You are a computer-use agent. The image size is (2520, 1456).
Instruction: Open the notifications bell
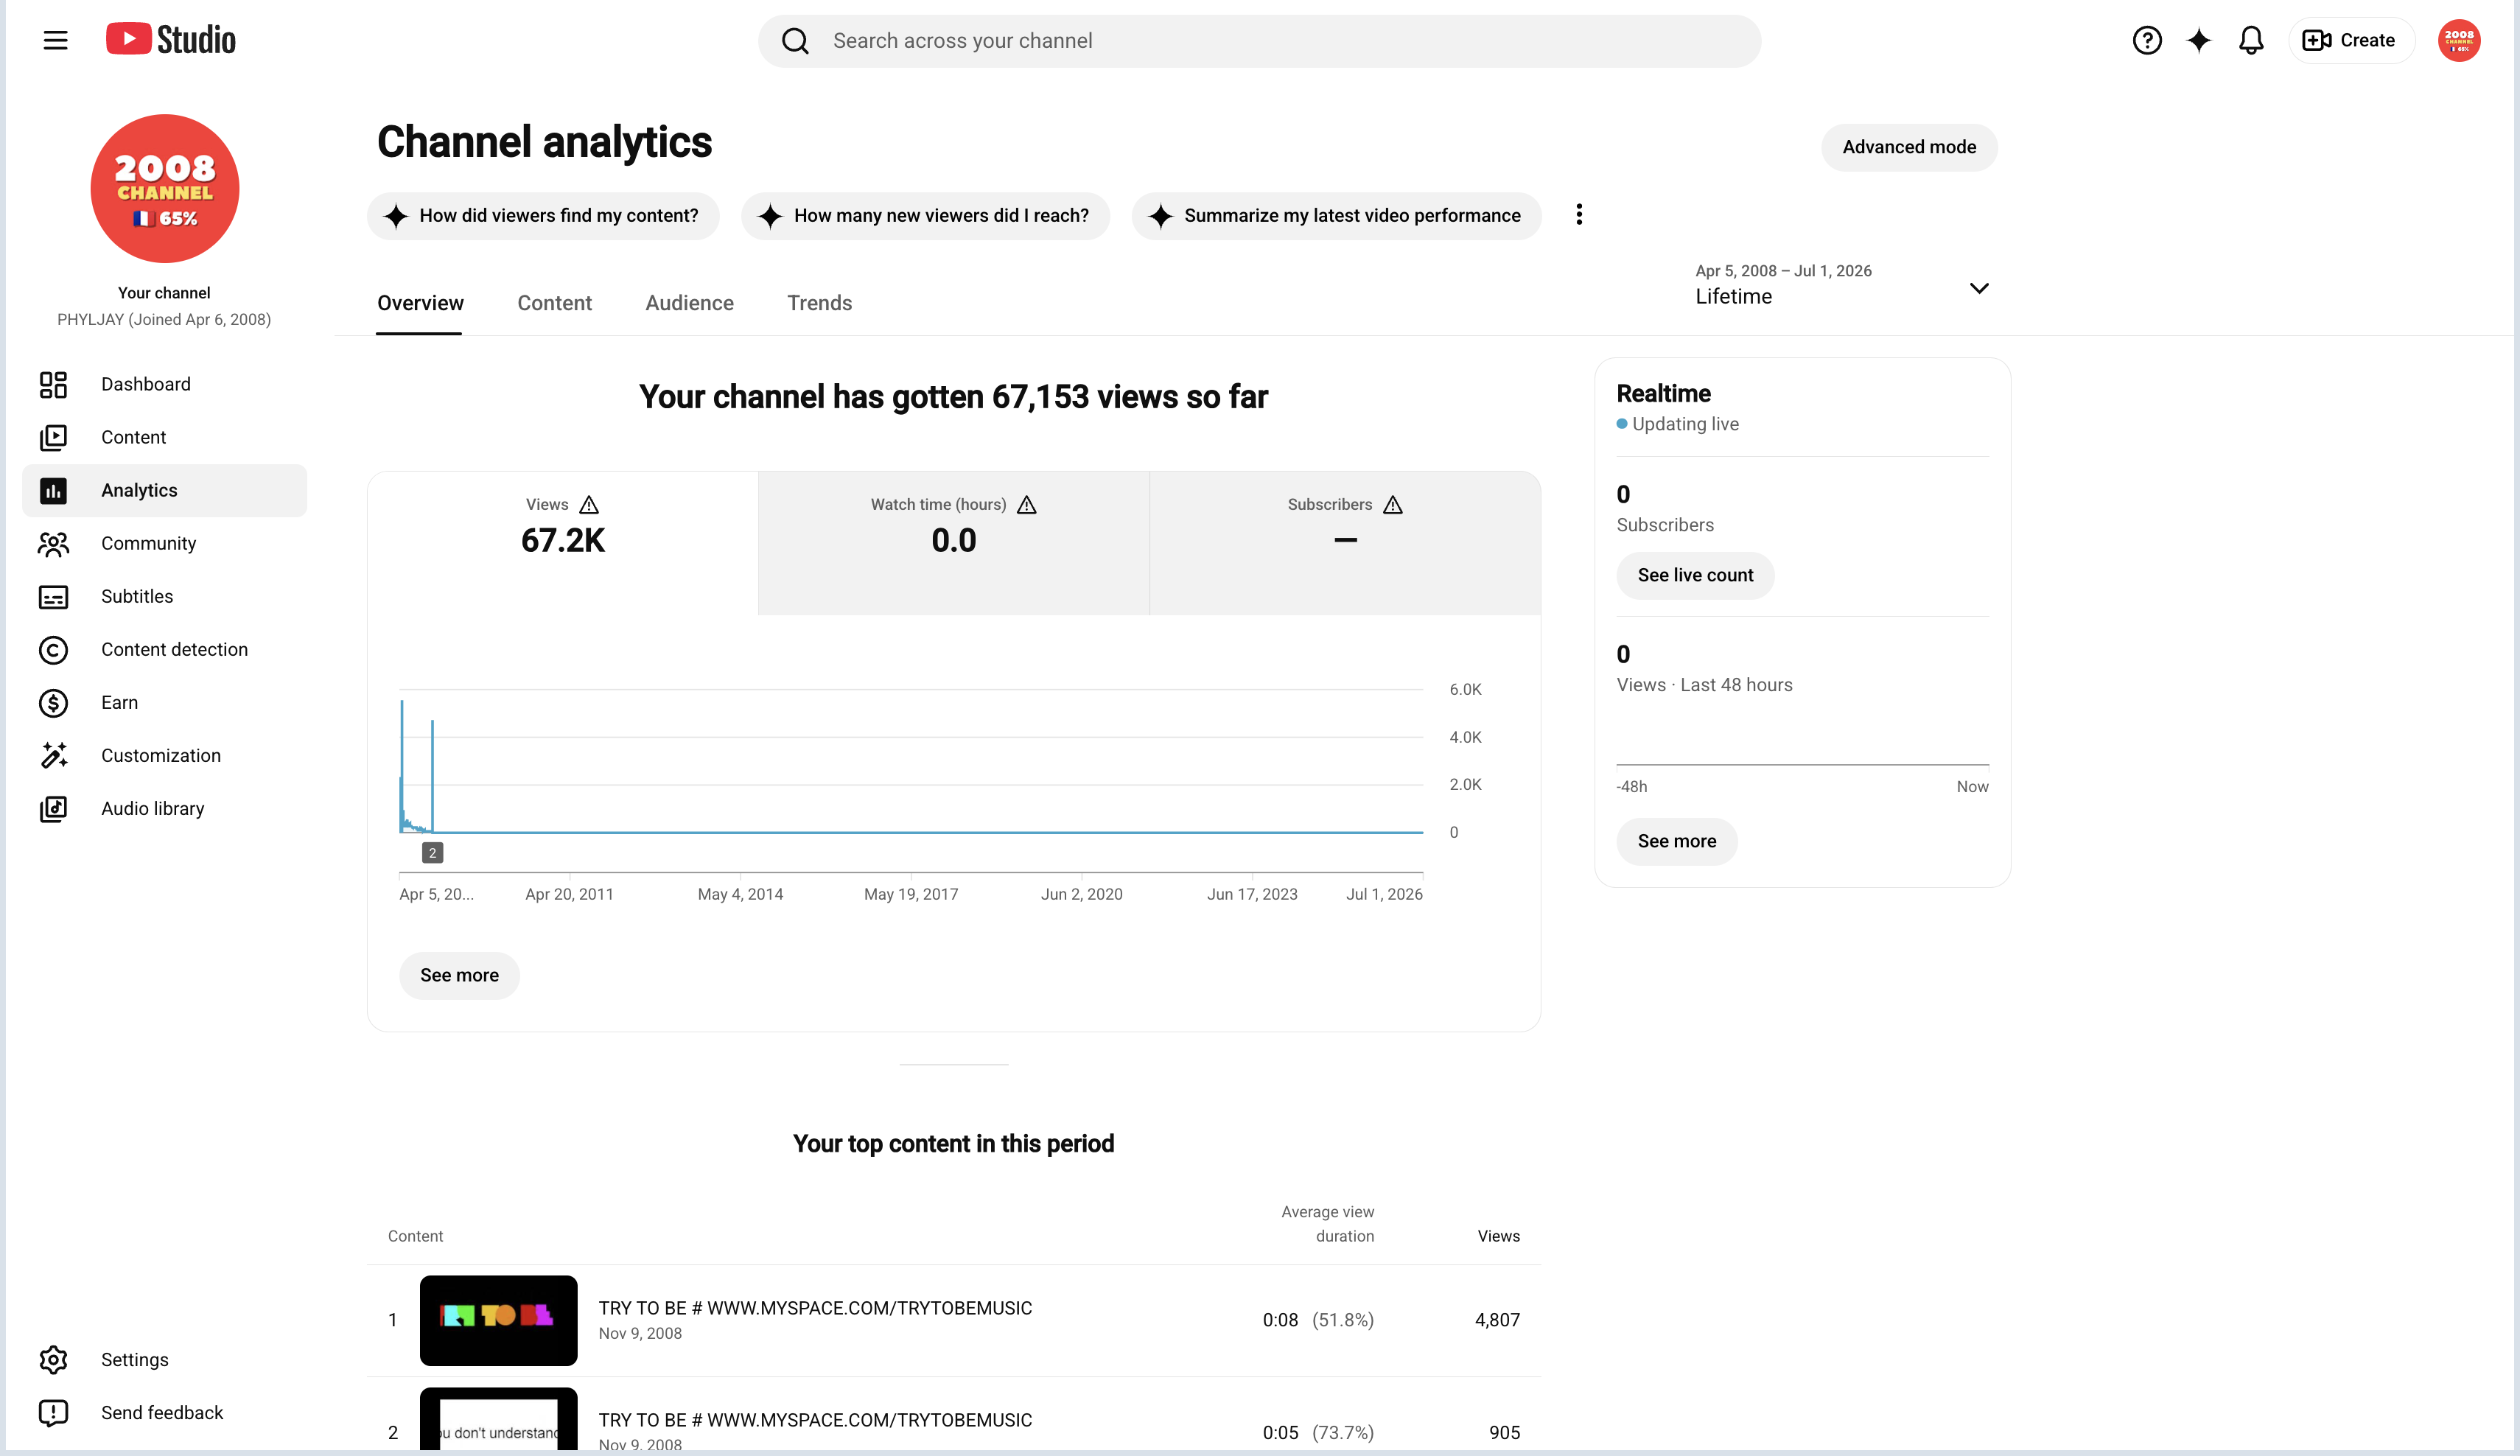pyautogui.click(x=2251, y=40)
